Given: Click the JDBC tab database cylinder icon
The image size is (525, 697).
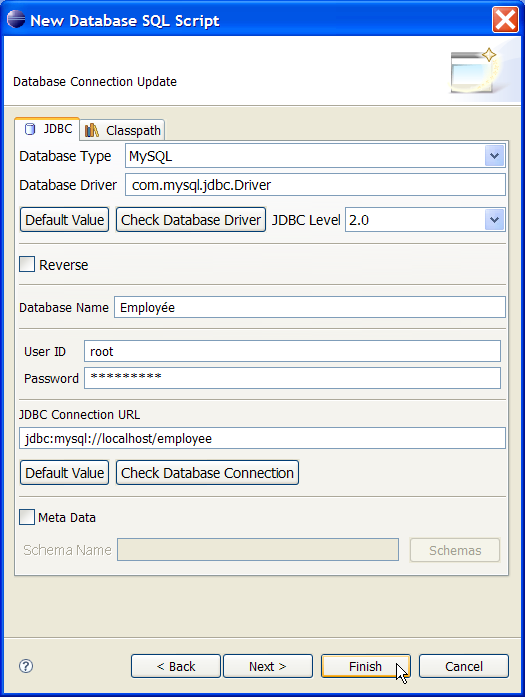Looking at the screenshot, I should coord(30,129).
